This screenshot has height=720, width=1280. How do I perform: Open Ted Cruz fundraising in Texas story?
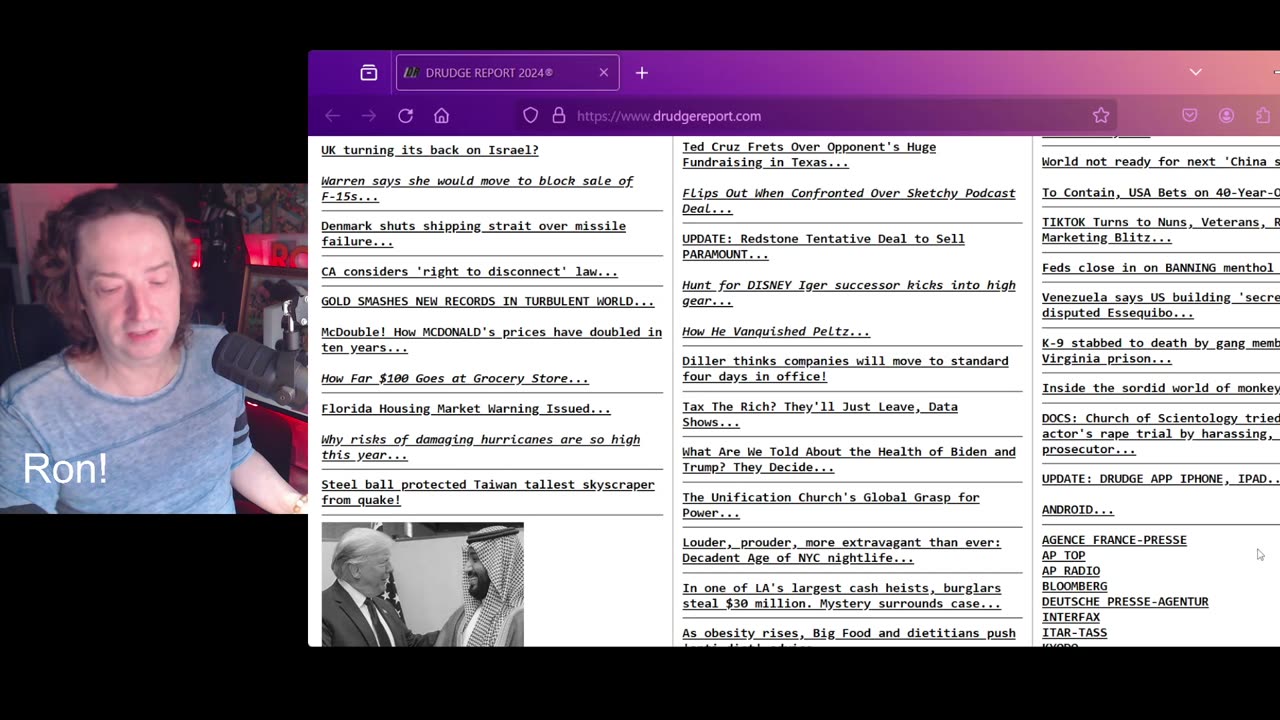tap(809, 154)
